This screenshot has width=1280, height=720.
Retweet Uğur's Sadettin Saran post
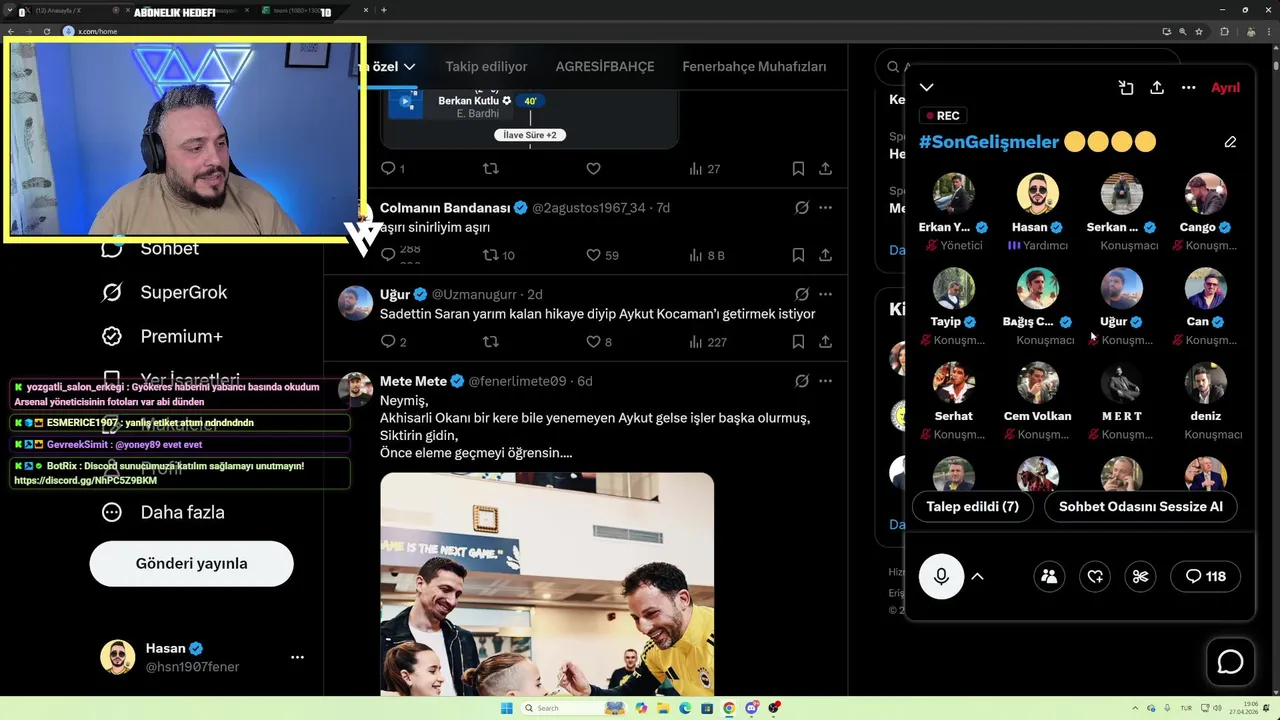[x=490, y=342]
